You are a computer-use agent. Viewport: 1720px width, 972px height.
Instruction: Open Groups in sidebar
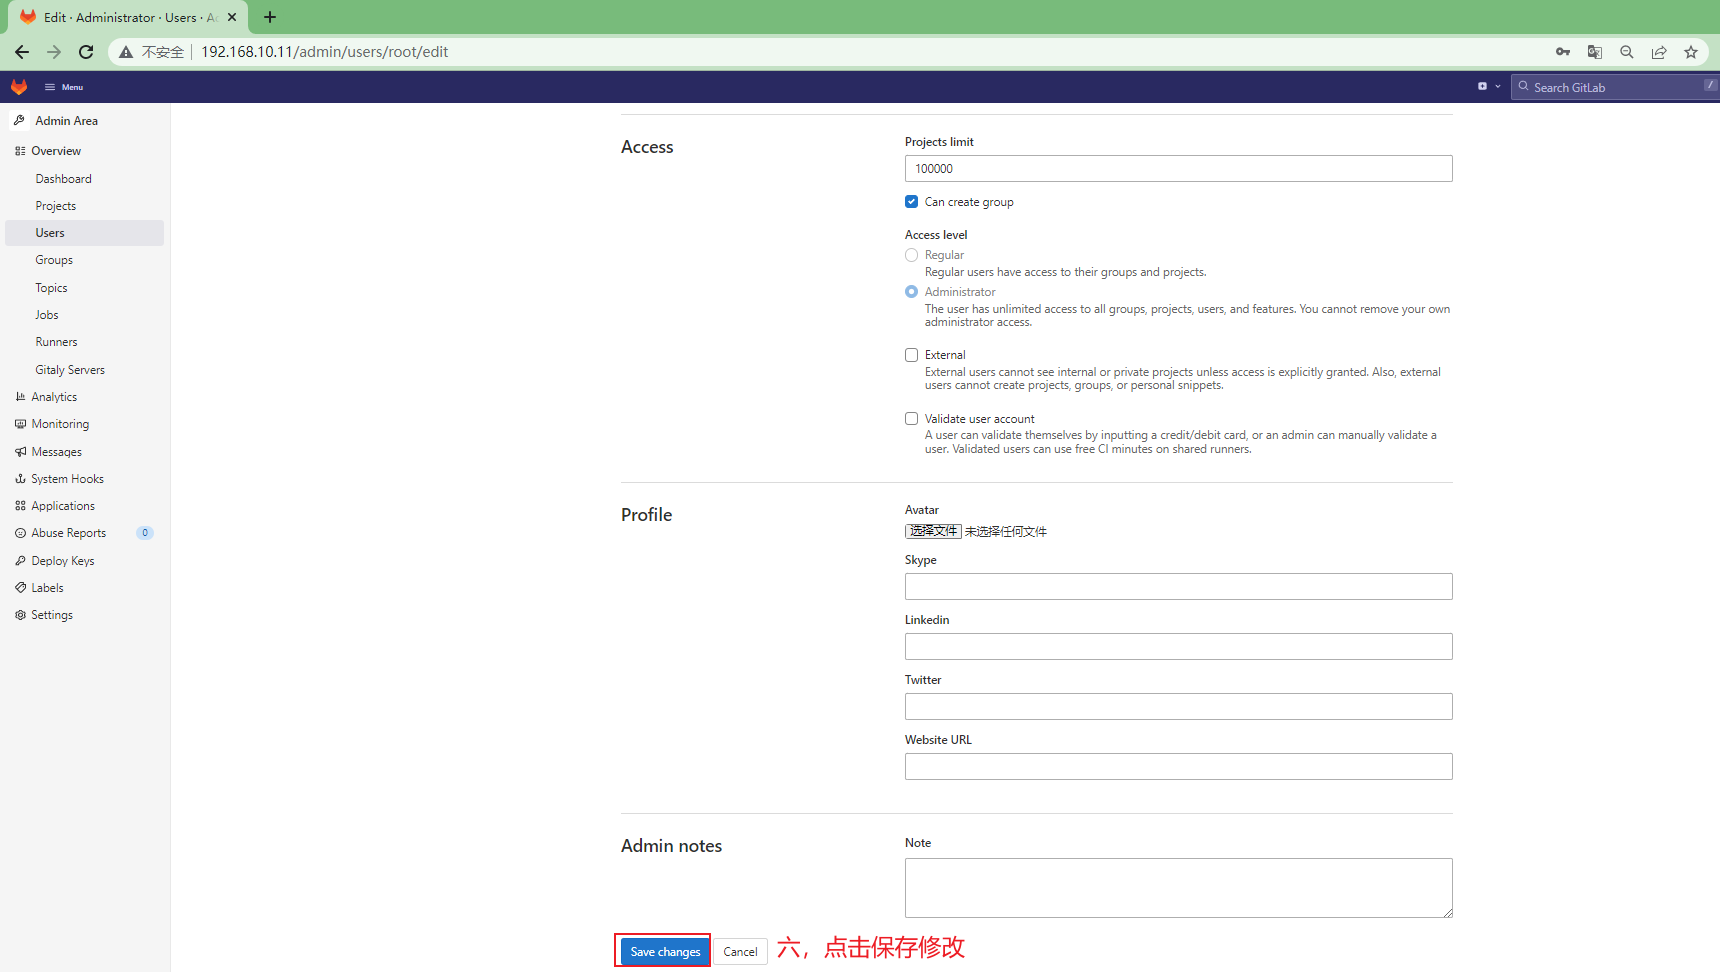tap(54, 260)
